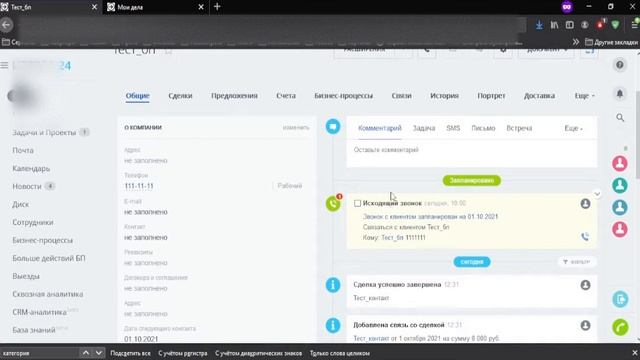Image resolution: width=640 pixels, height=360 pixels.
Task: Click the 'Запланировано' green label
Action: coord(471,180)
